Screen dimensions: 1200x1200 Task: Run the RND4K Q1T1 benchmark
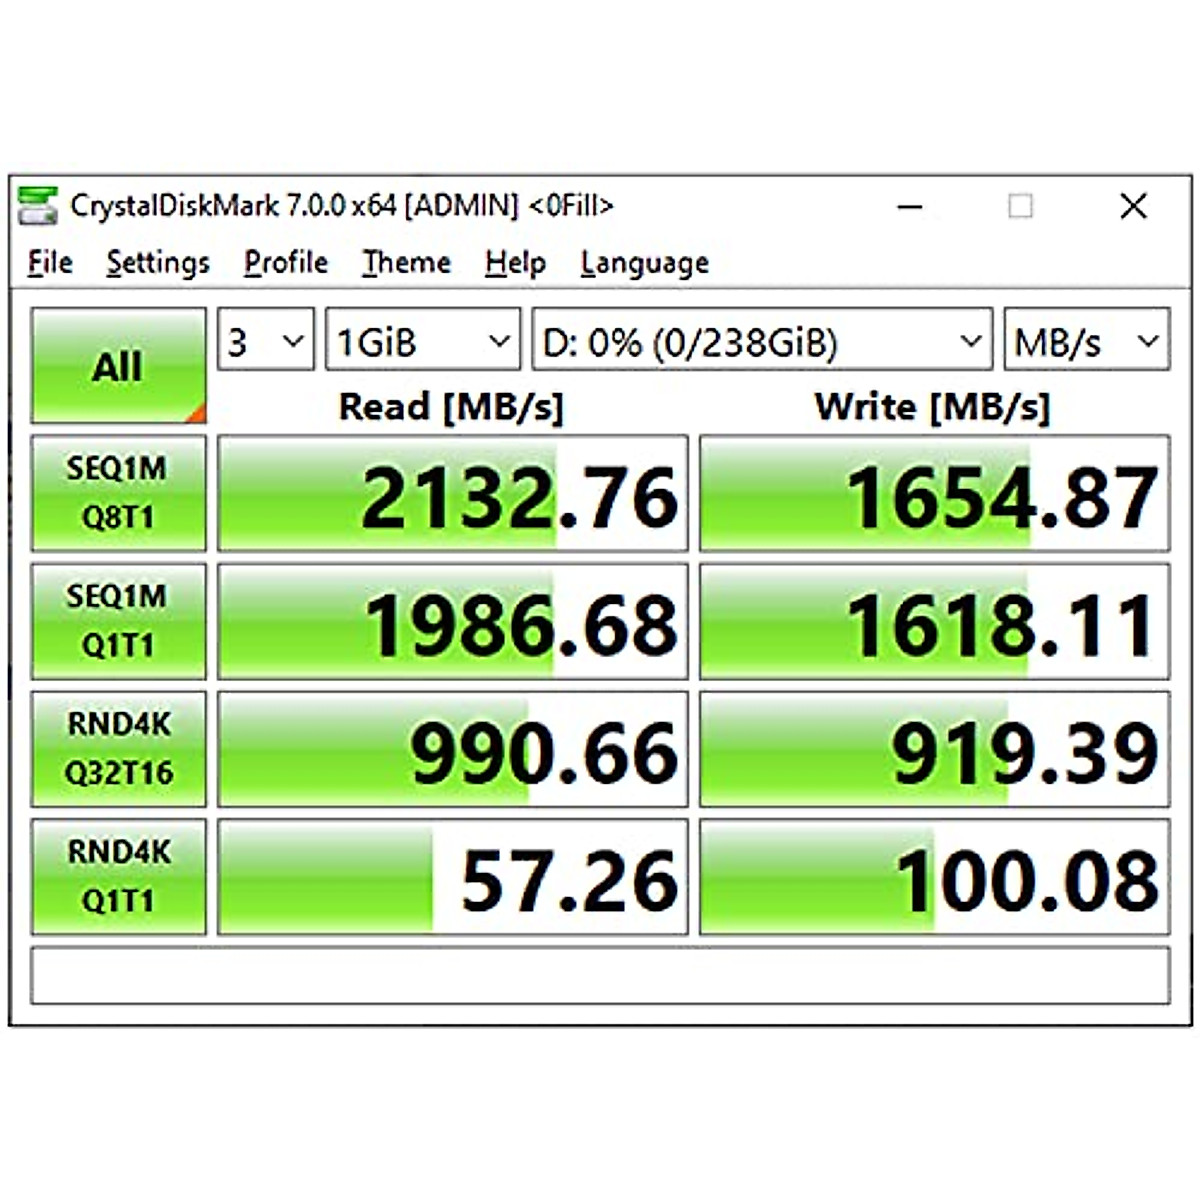(118, 877)
